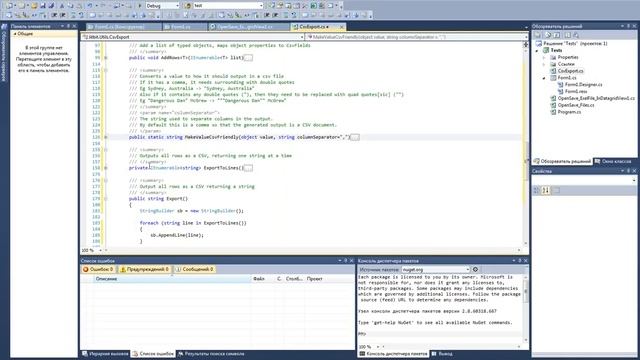Screen dimensions: 640x360
Task: Open the NuGet console settings gear
Action: [x=475, y=269]
